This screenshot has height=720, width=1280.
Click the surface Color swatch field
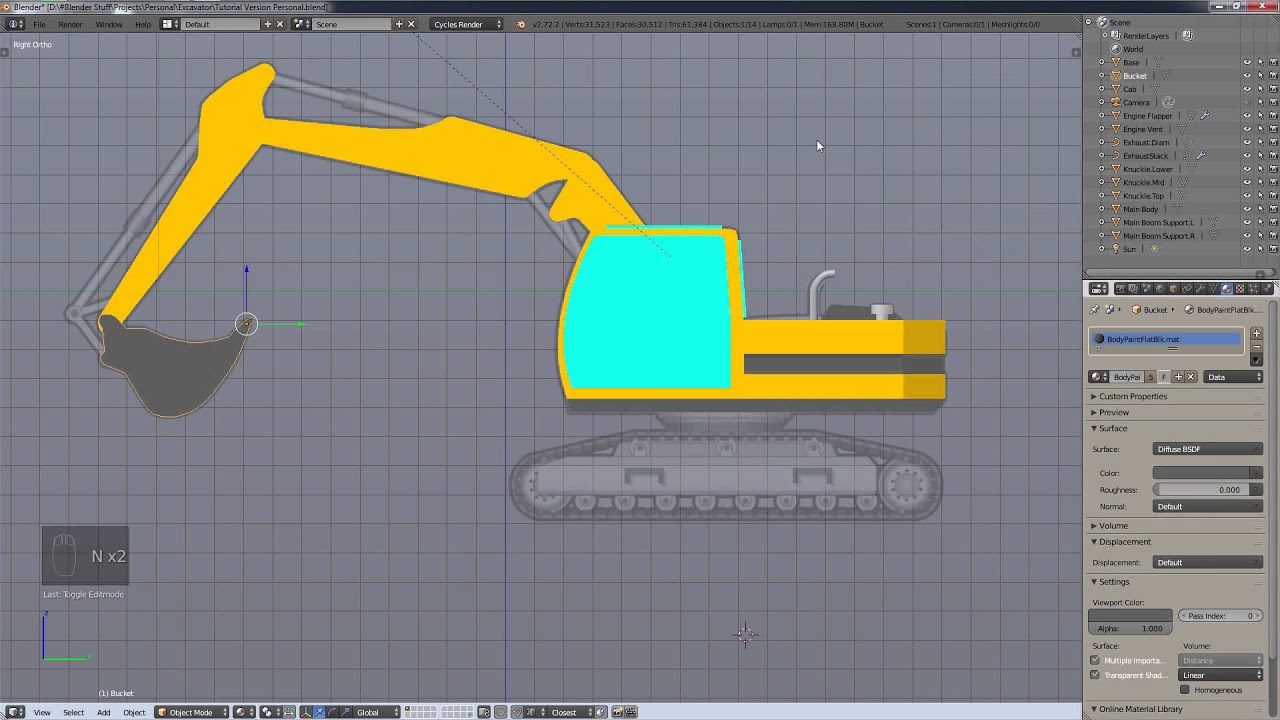tap(1208, 473)
